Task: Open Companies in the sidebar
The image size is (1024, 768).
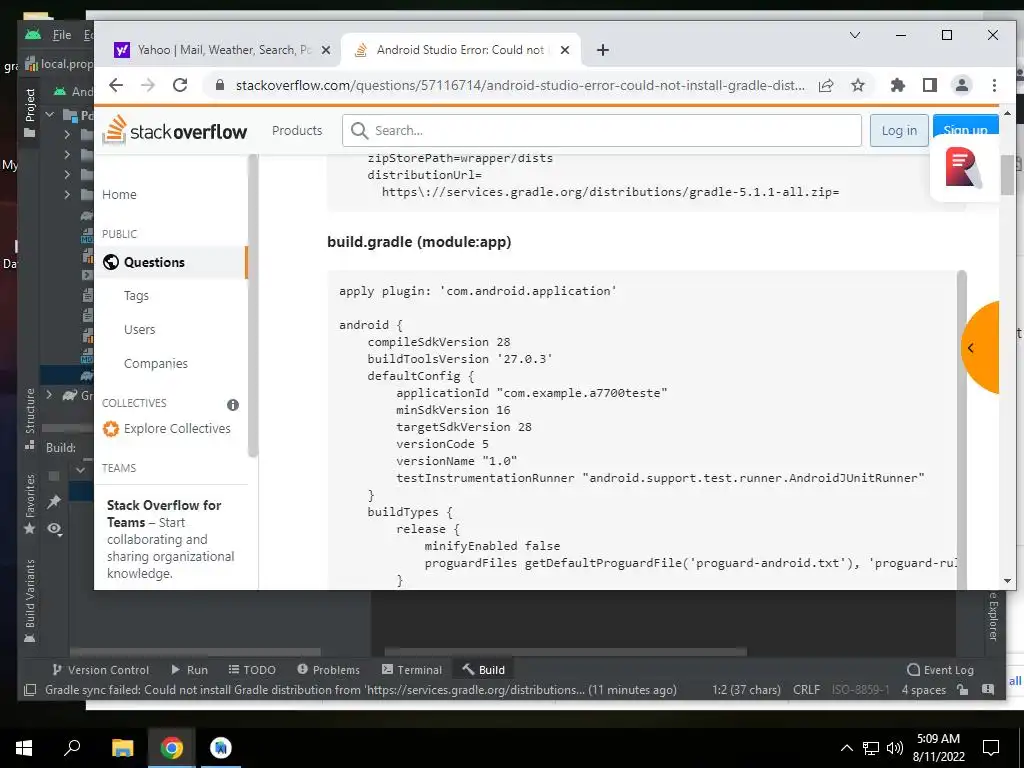Action: 156,364
